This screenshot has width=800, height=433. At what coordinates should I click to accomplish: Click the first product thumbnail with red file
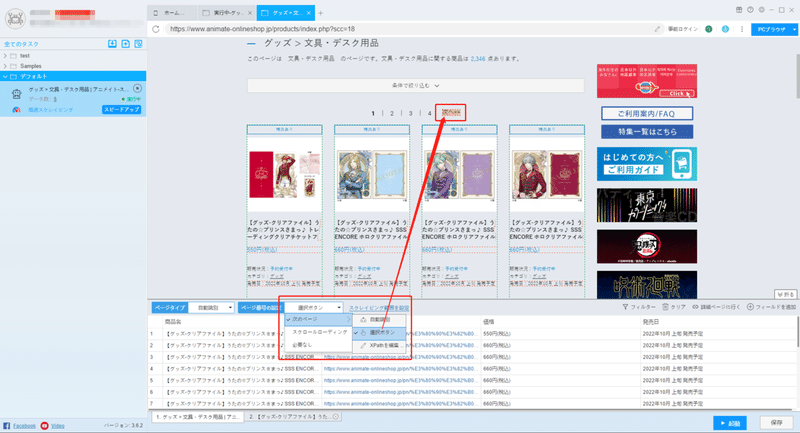point(285,174)
